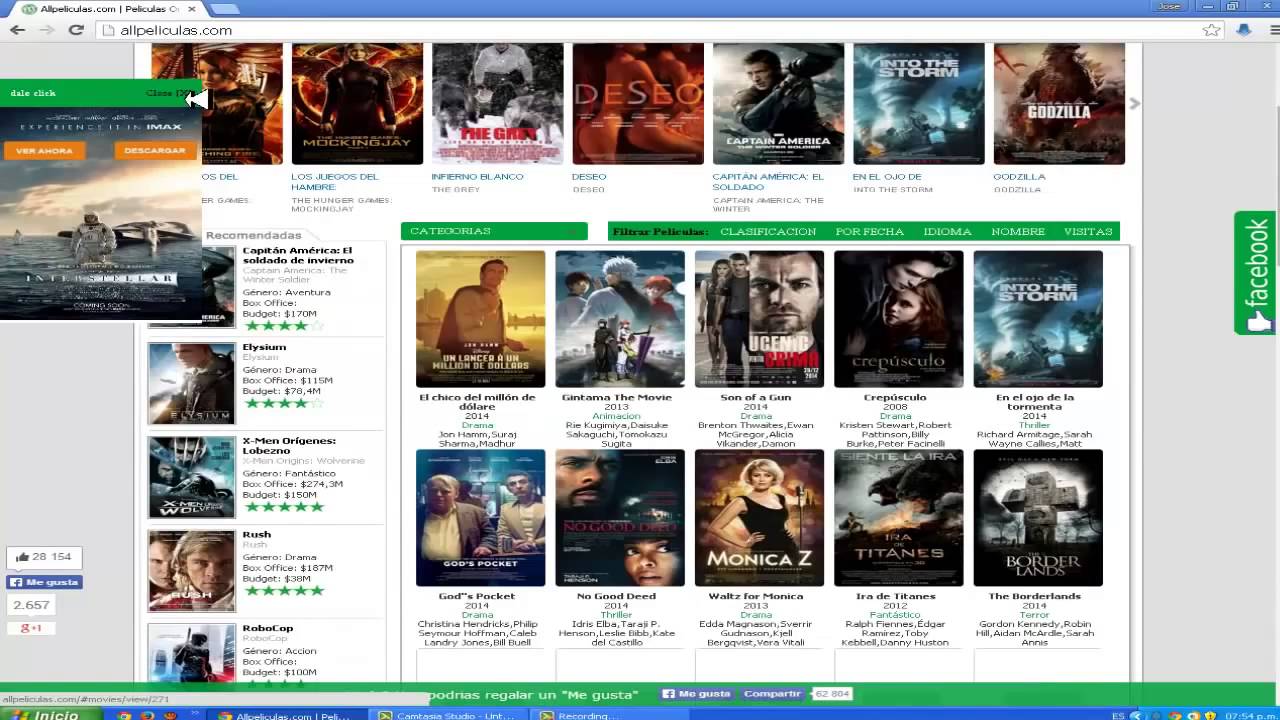The height and width of the screenshot is (720, 1280).
Task: Click the Chrome quick launch icon
Action: tap(123, 715)
